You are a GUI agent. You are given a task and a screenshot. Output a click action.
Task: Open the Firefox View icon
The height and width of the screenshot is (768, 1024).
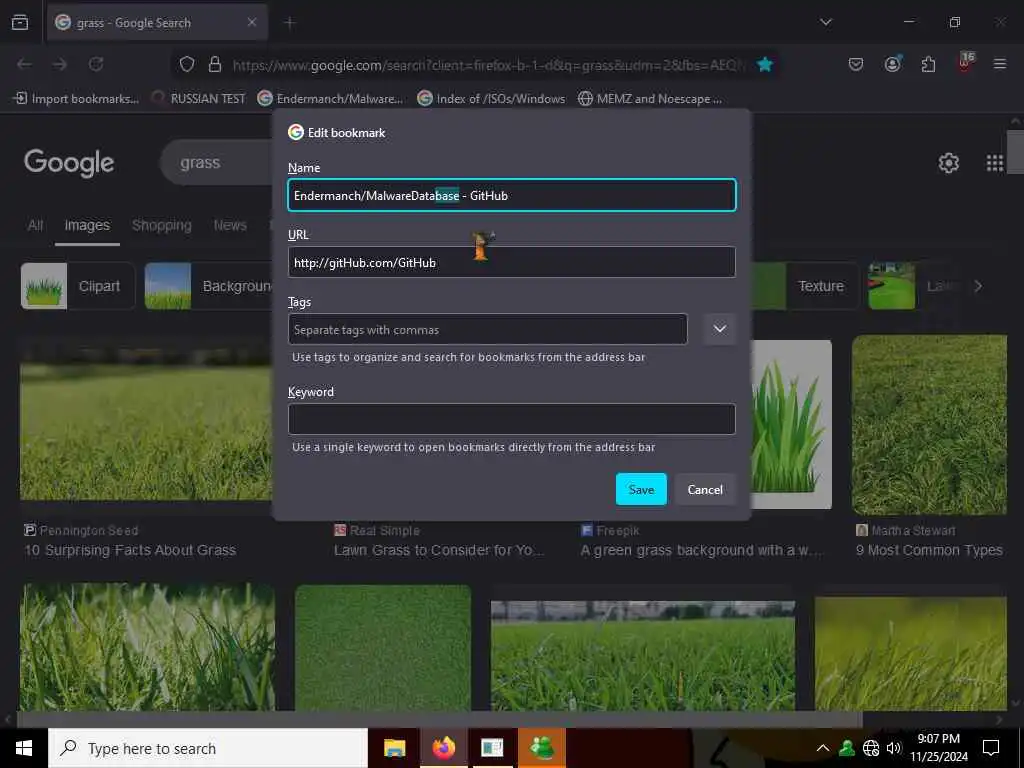click(x=20, y=22)
